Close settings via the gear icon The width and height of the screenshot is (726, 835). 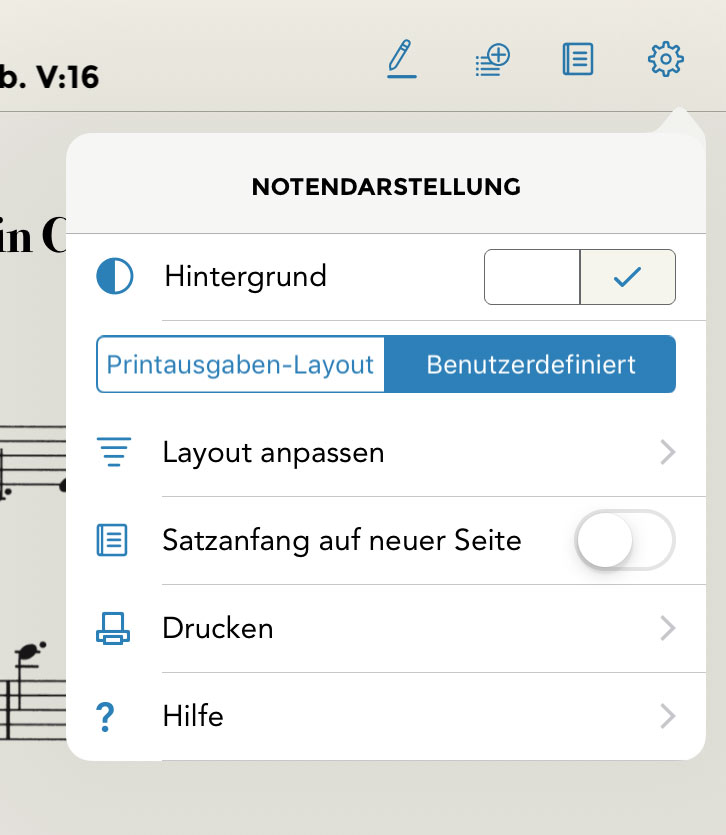665,60
